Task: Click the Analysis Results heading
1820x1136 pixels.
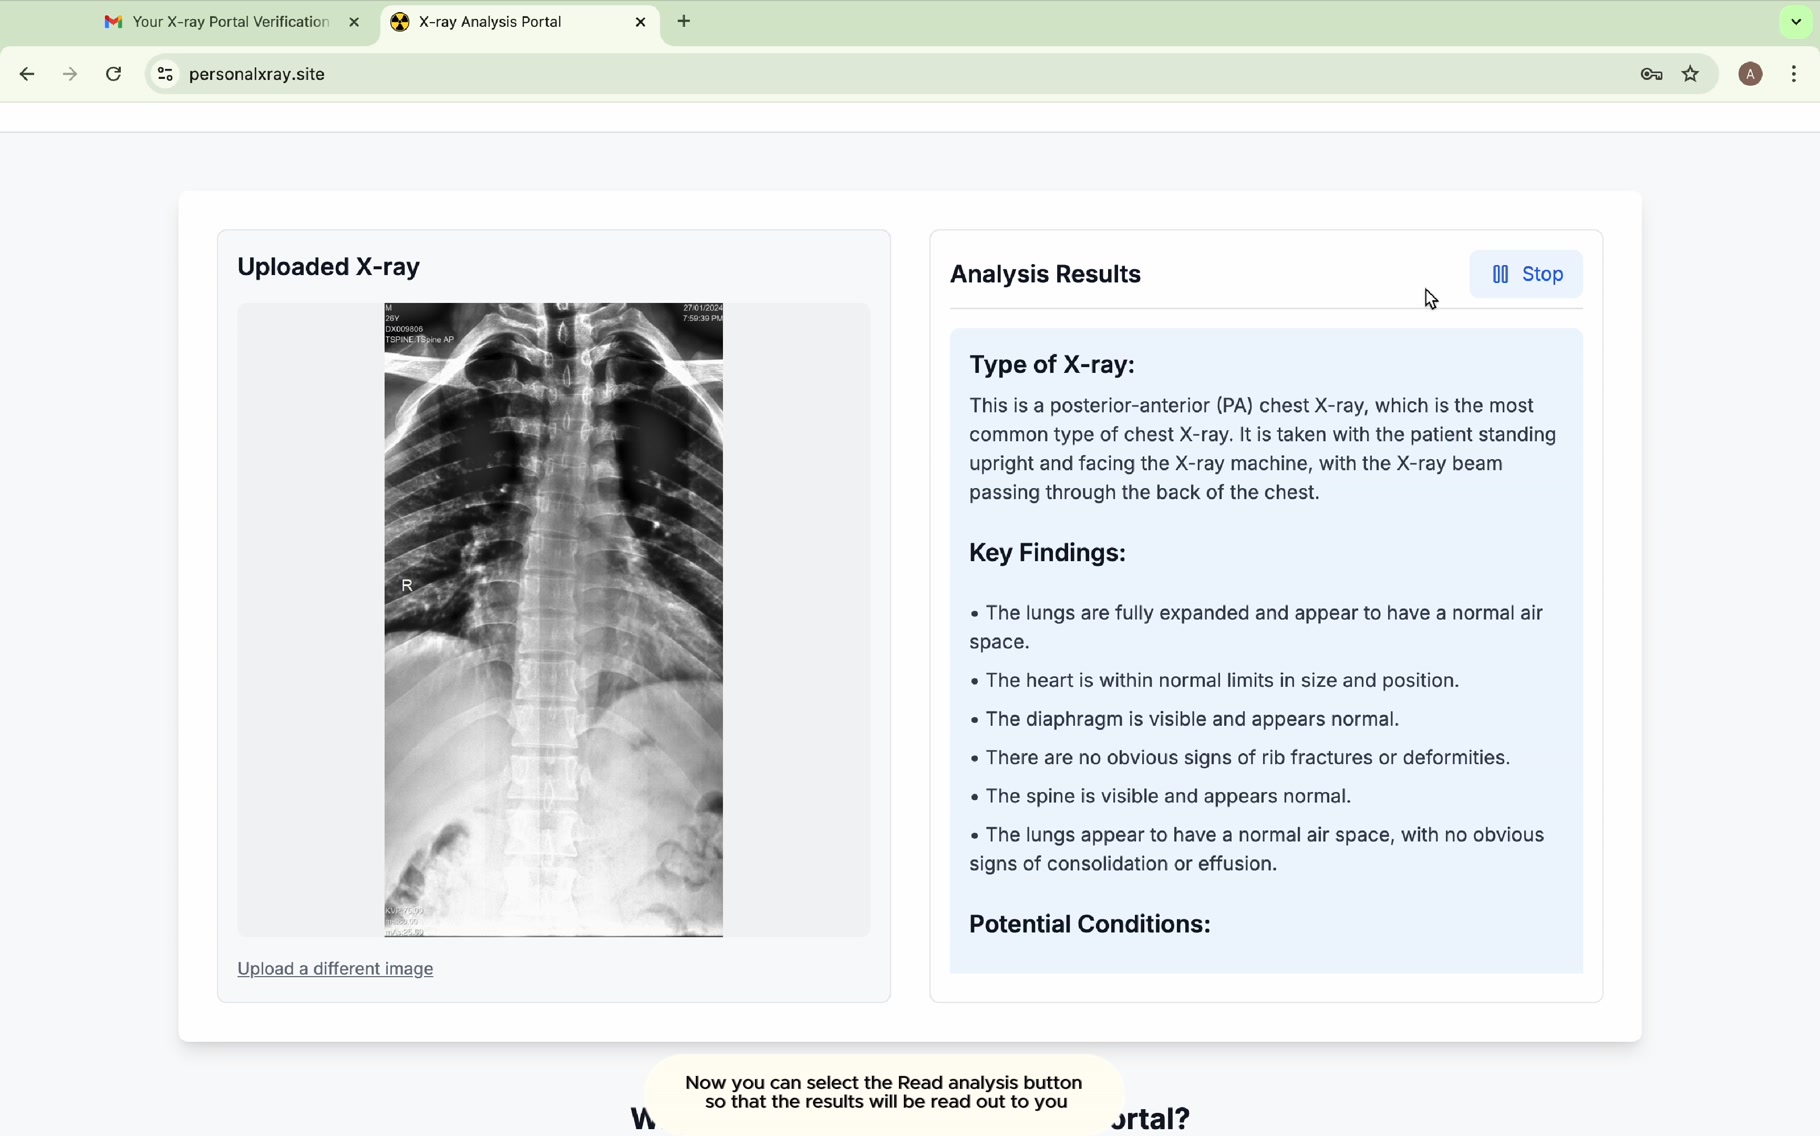Action: (1045, 274)
